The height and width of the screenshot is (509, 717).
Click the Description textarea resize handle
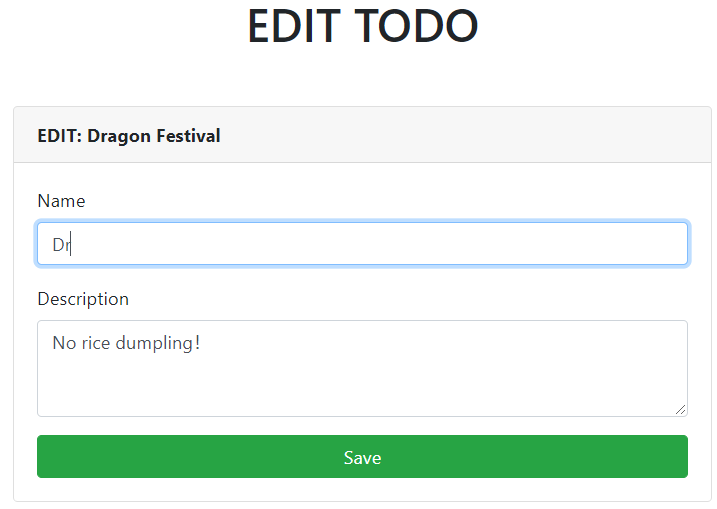click(681, 409)
